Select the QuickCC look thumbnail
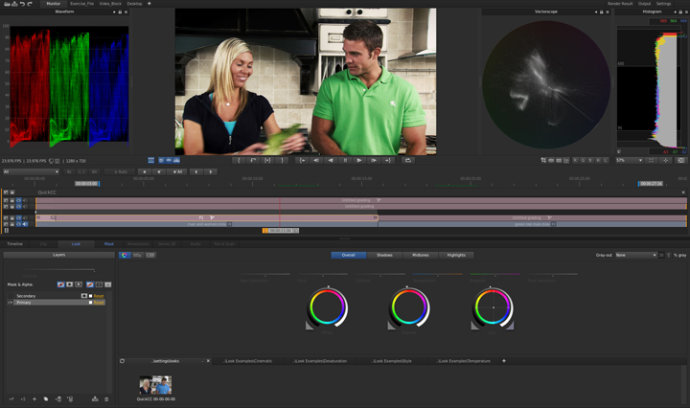This screenshot has height=408, width=690. 155,384
